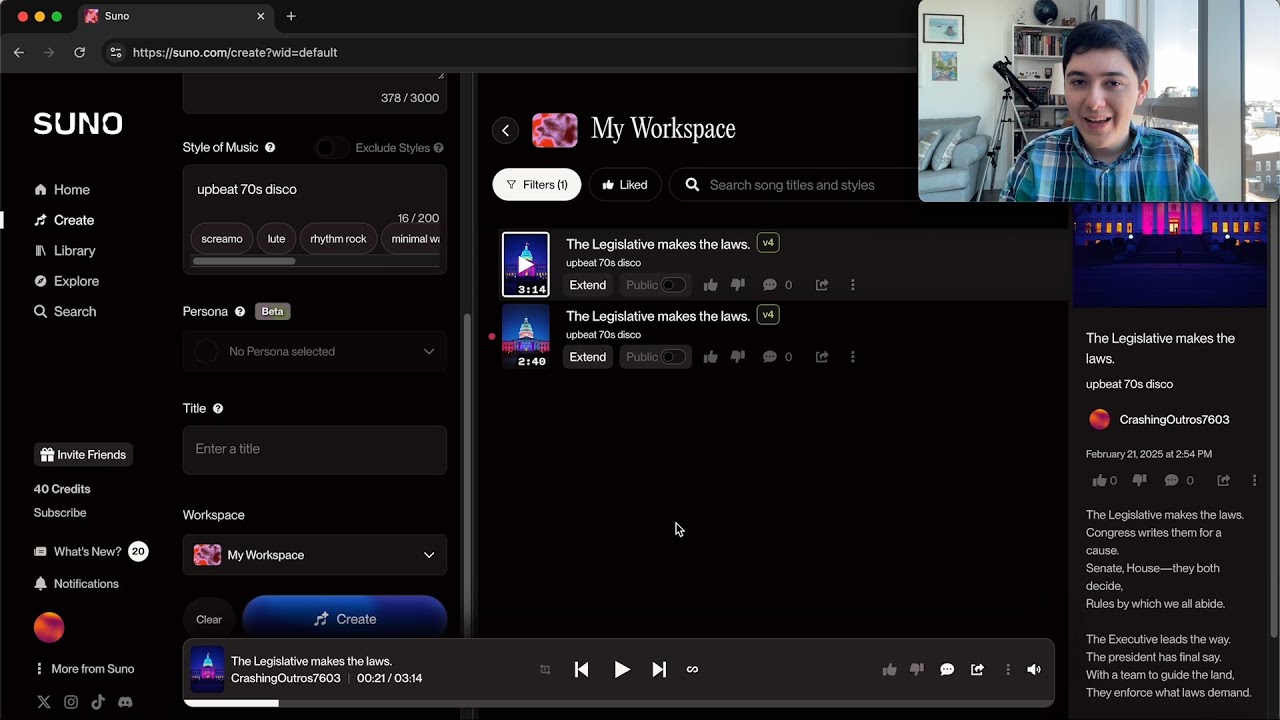Open more options for 2:40 song
The image size is (1280, 720).
pos(853,357)
